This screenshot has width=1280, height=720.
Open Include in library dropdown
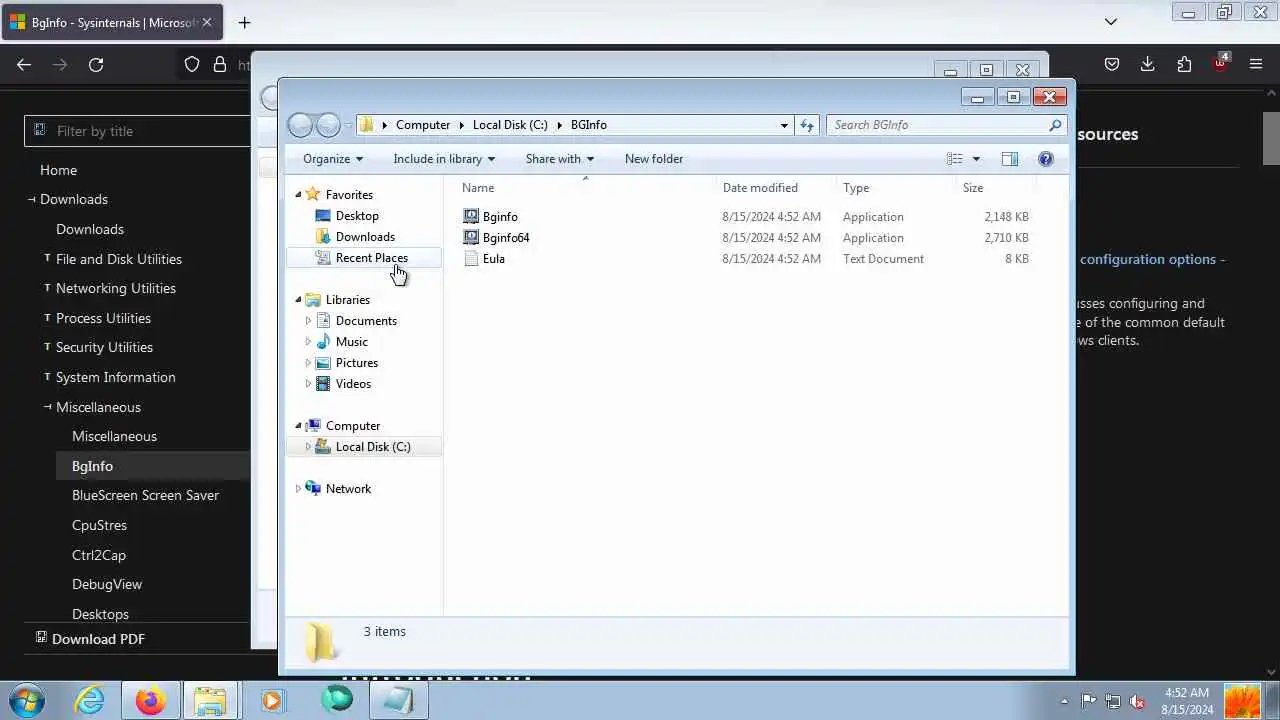[444, 159]
